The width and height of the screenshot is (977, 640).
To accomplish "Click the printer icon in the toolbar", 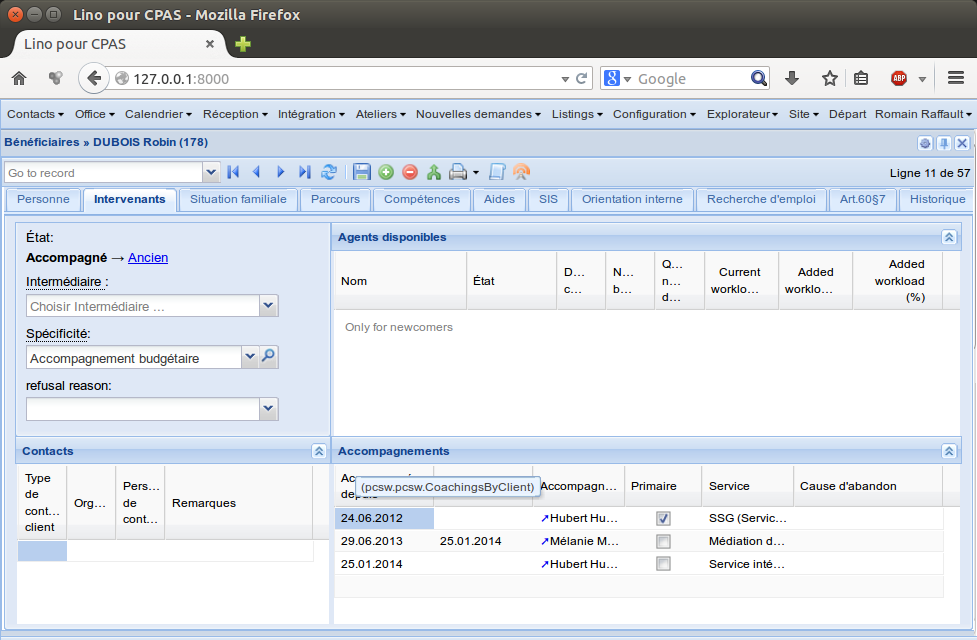I will [458, 172].
